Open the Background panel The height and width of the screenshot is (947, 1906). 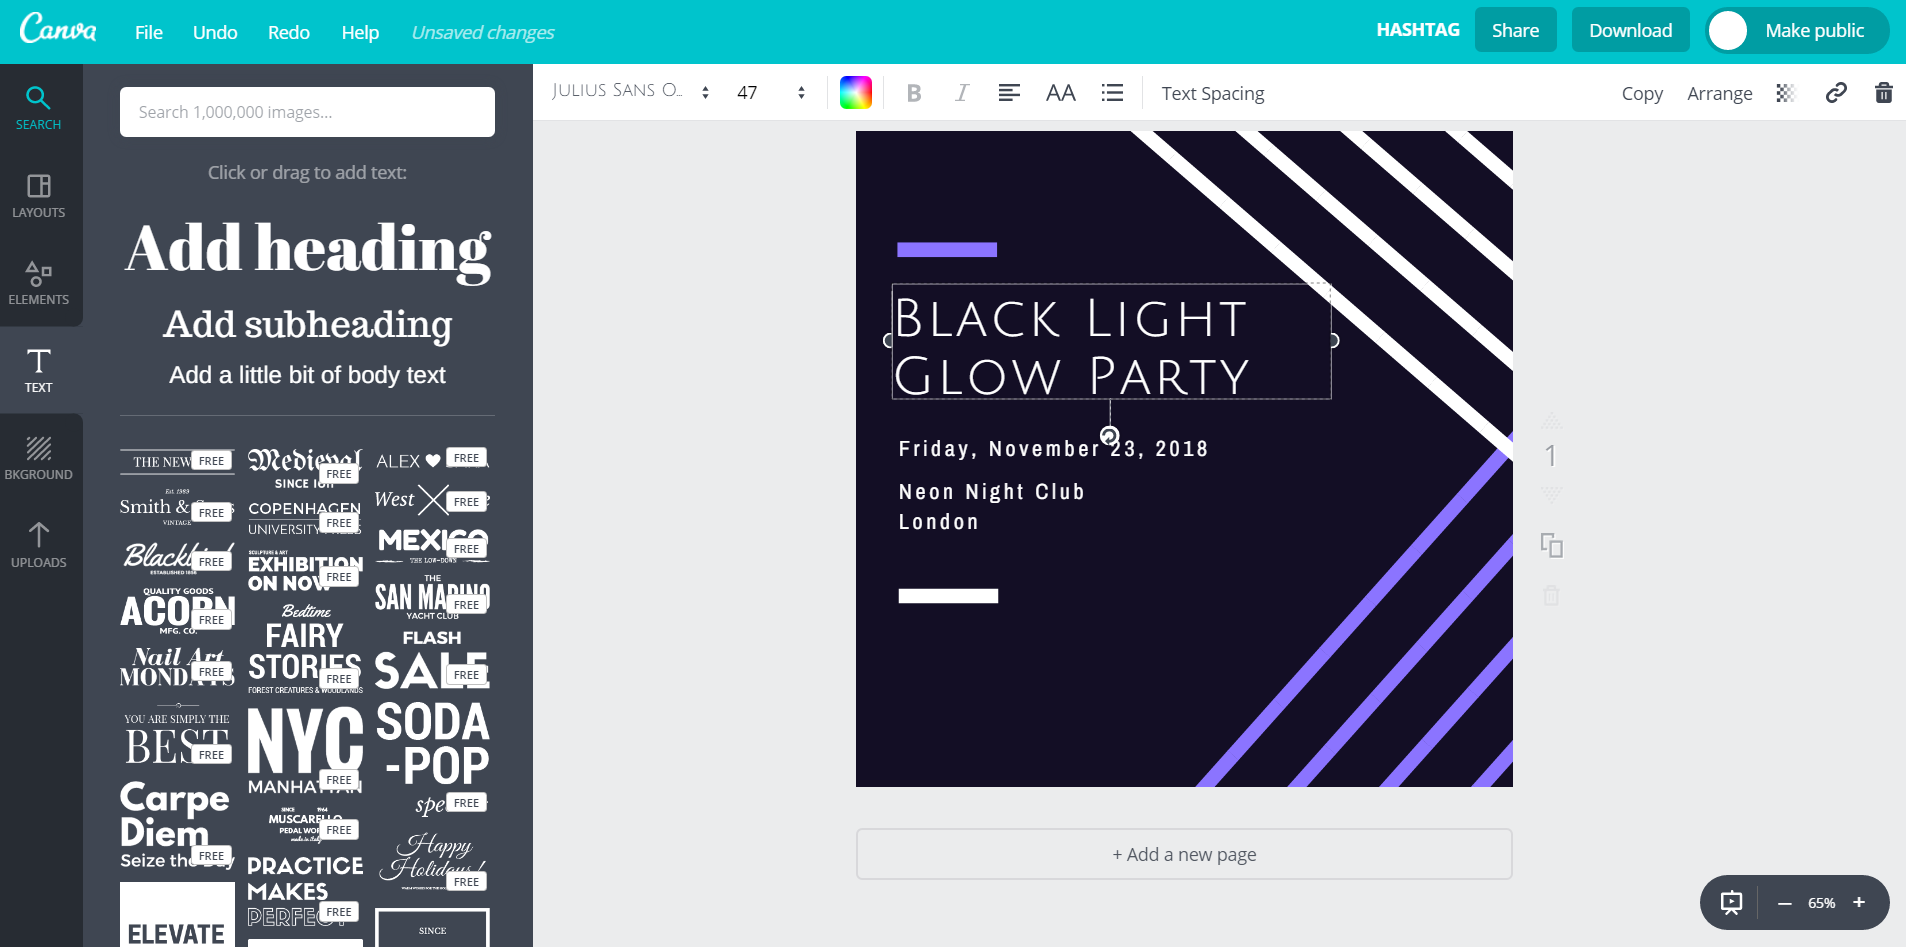click(39, 458)
